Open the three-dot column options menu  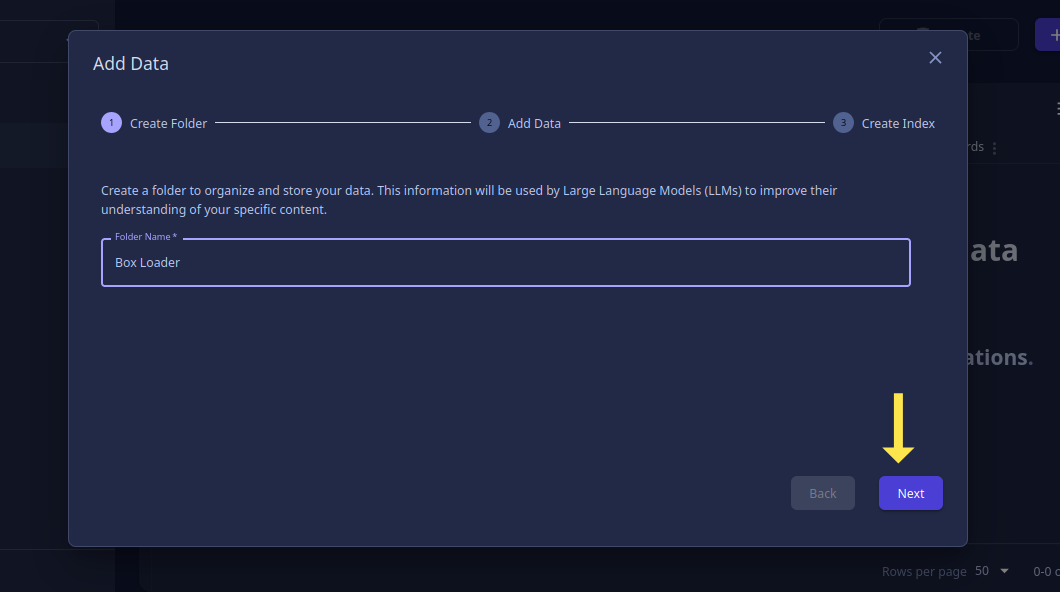click(994, 148)
